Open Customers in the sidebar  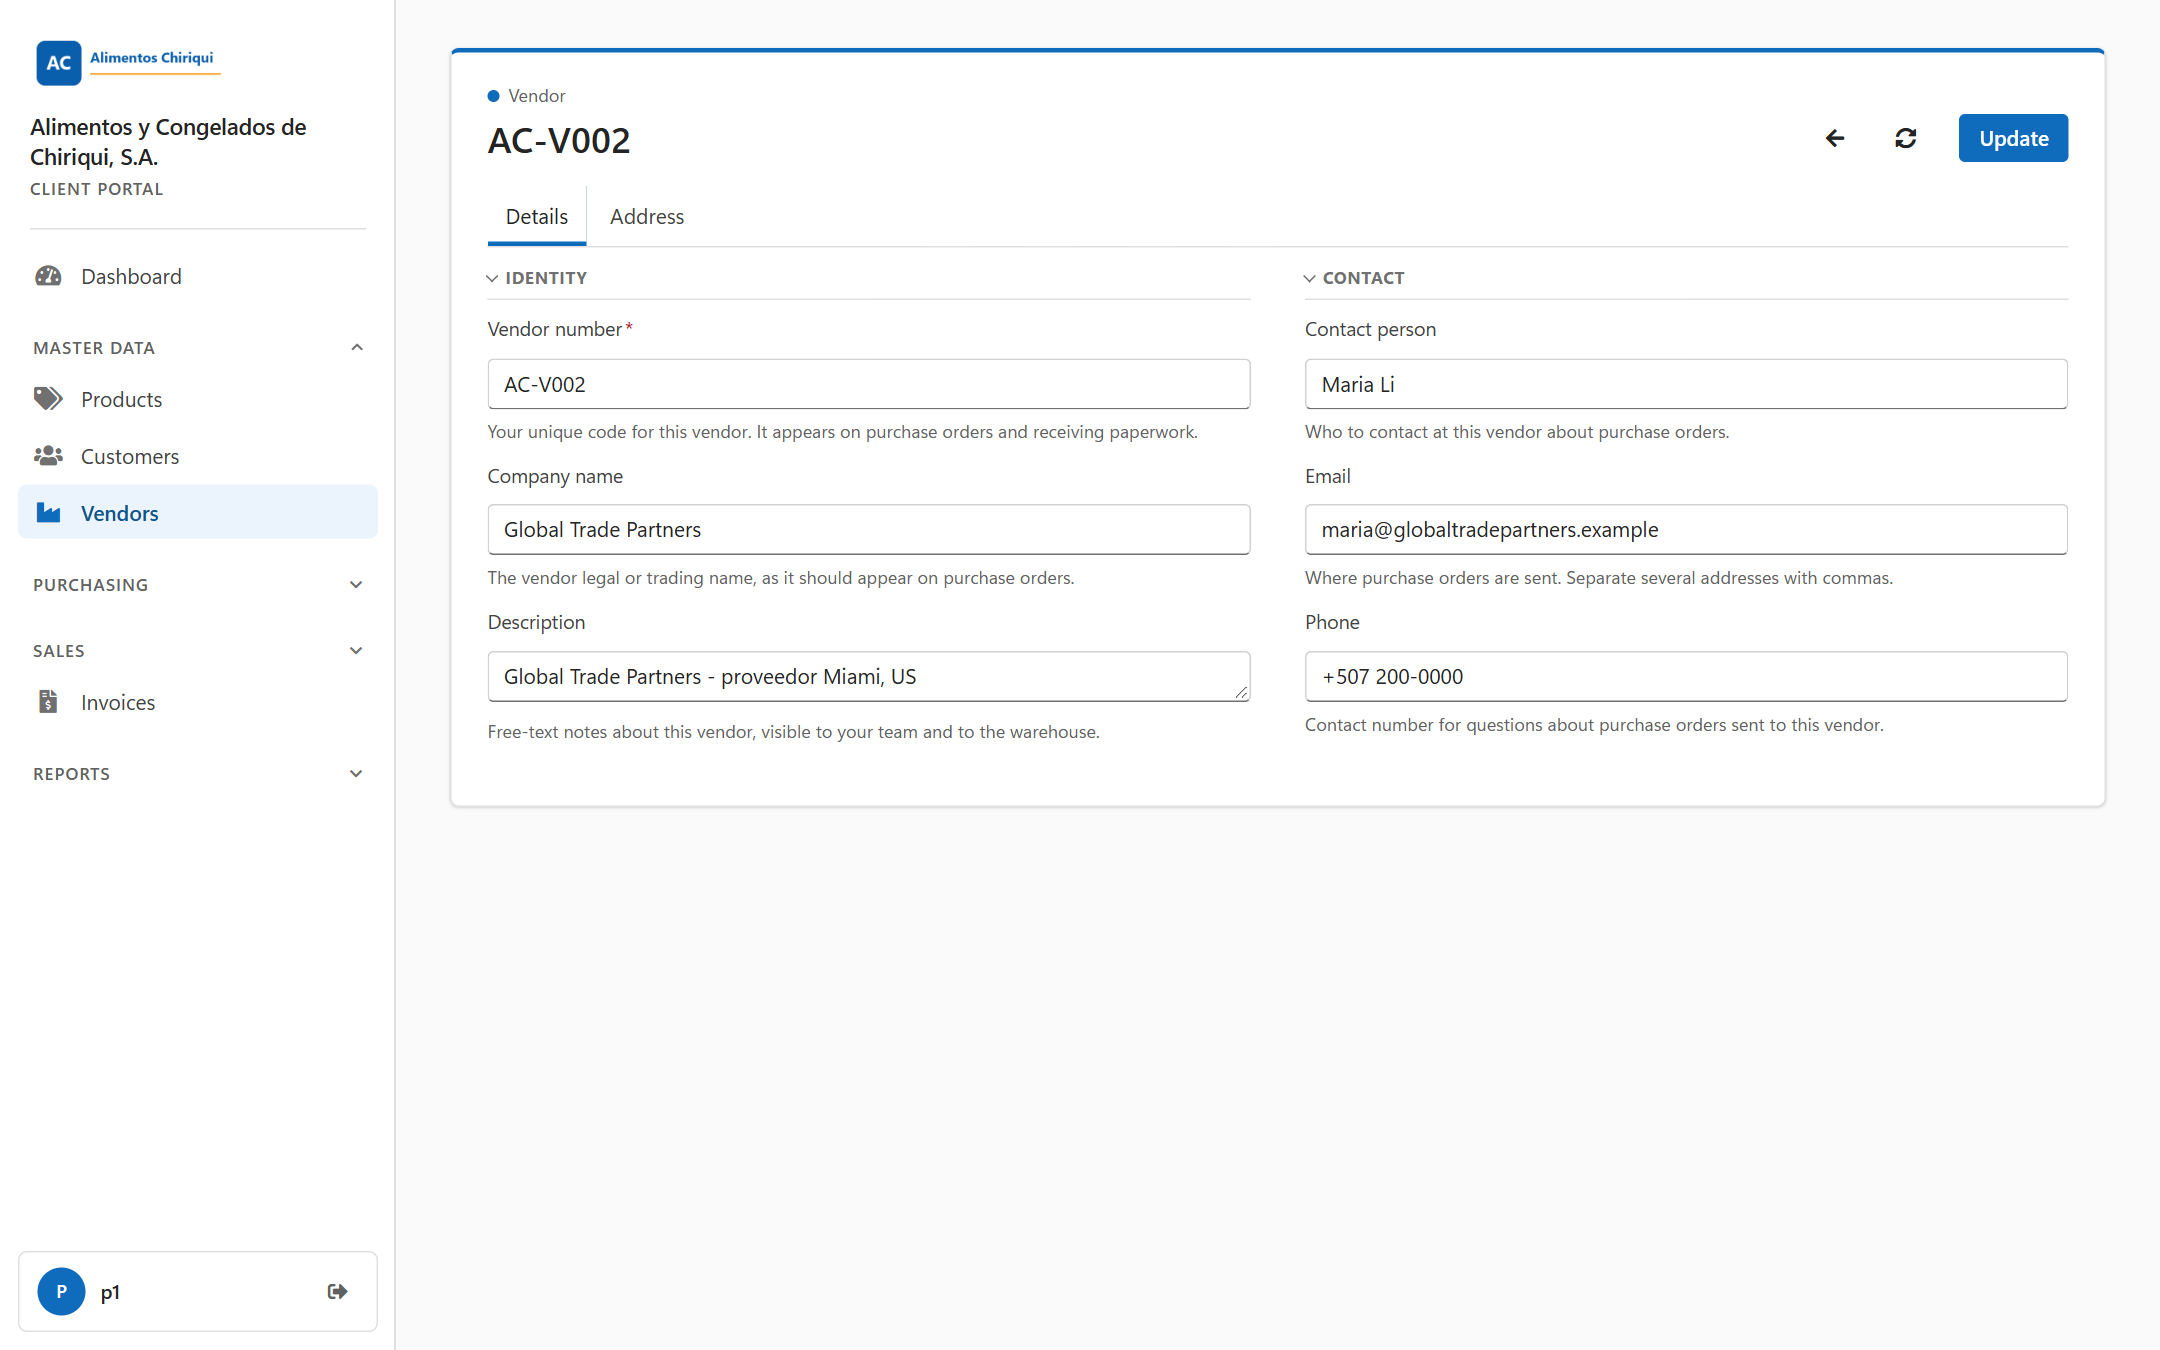(x=198, y=456)
